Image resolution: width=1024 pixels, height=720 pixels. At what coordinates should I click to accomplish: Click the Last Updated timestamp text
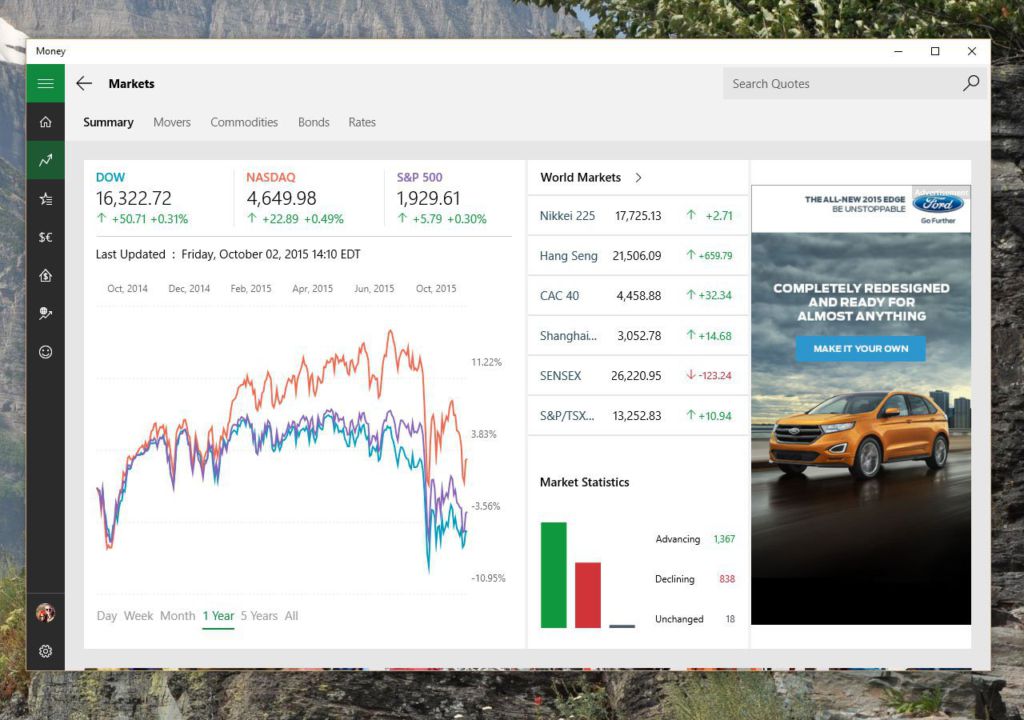click(x=228, y=254)
